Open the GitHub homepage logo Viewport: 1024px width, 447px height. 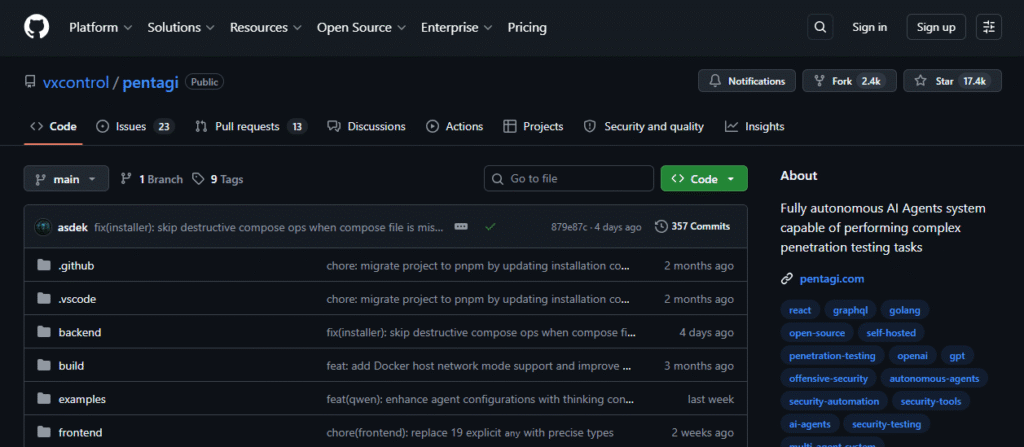pos(37,27)
